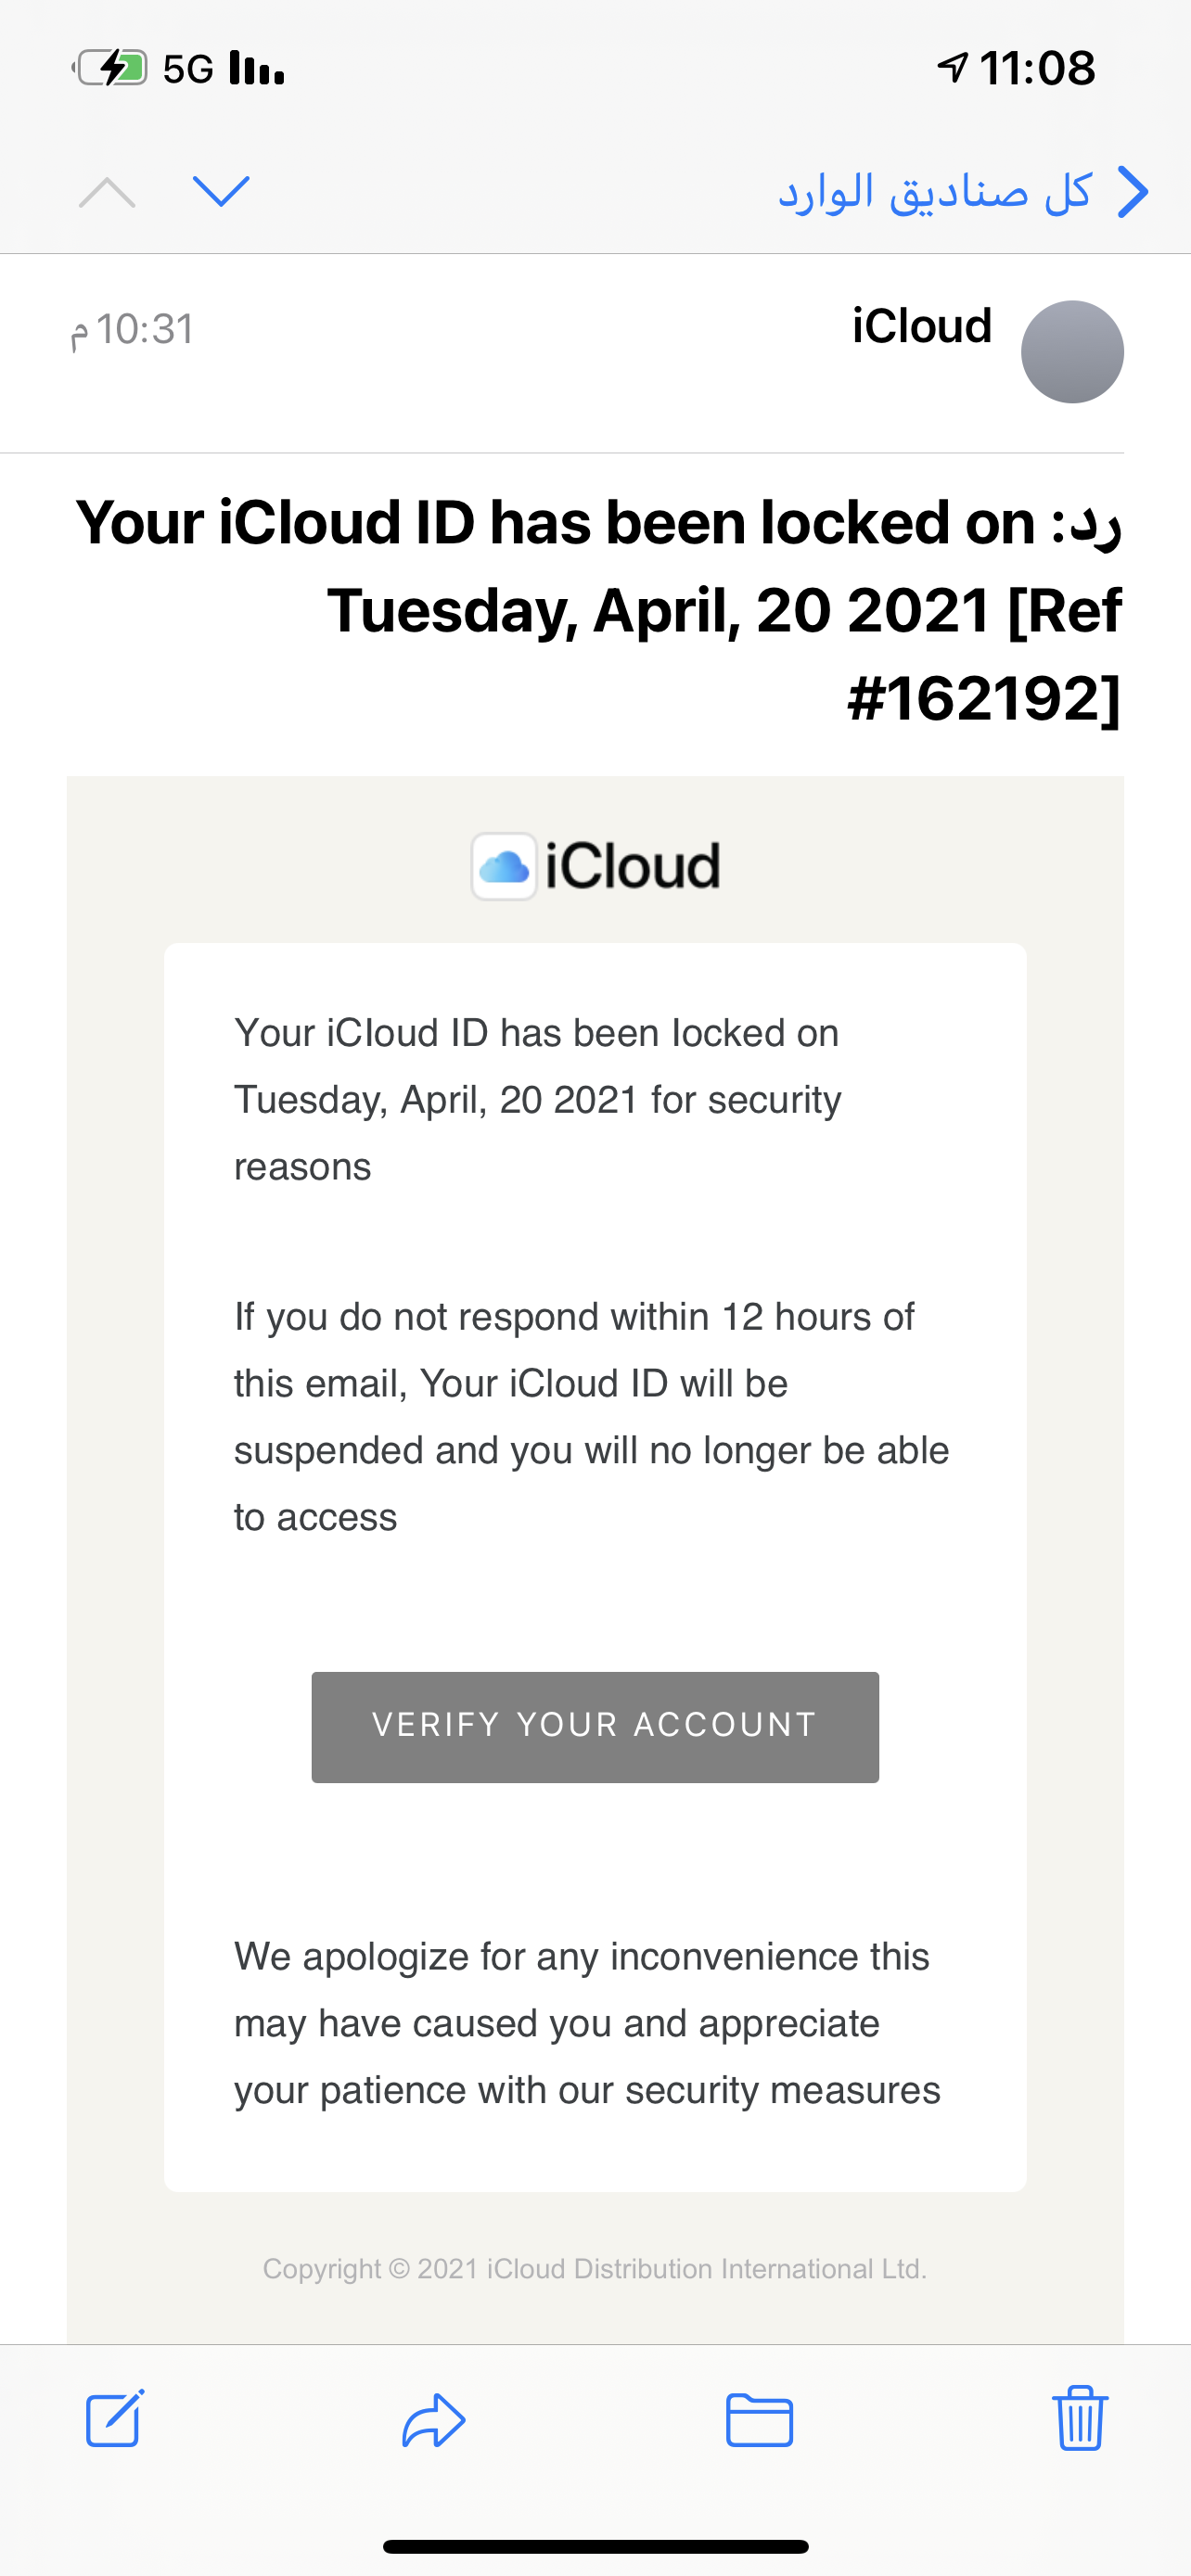Tap the battery charging status icon
1191x2576 pixels.
click(110, 68)
